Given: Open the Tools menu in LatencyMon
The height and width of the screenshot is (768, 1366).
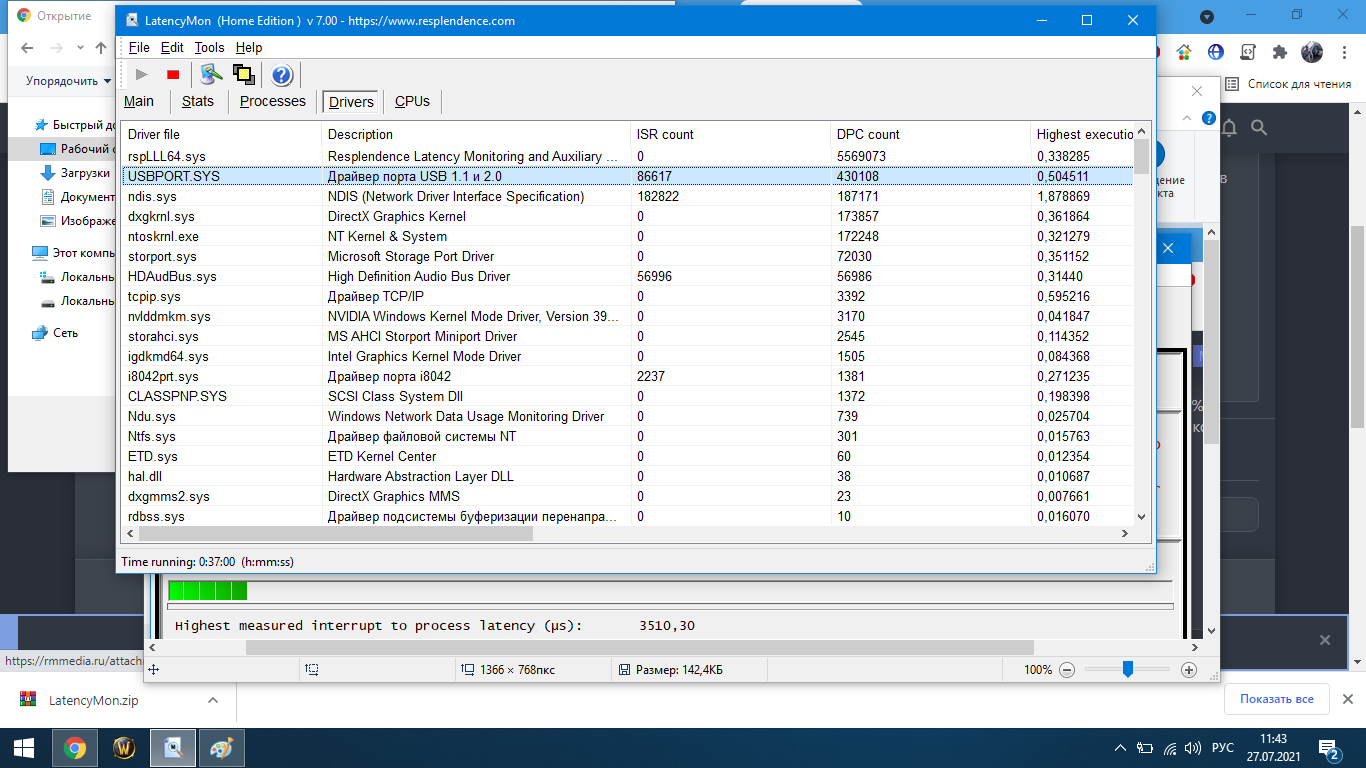Looking at the screenshot, I should [x=209, y=47].
